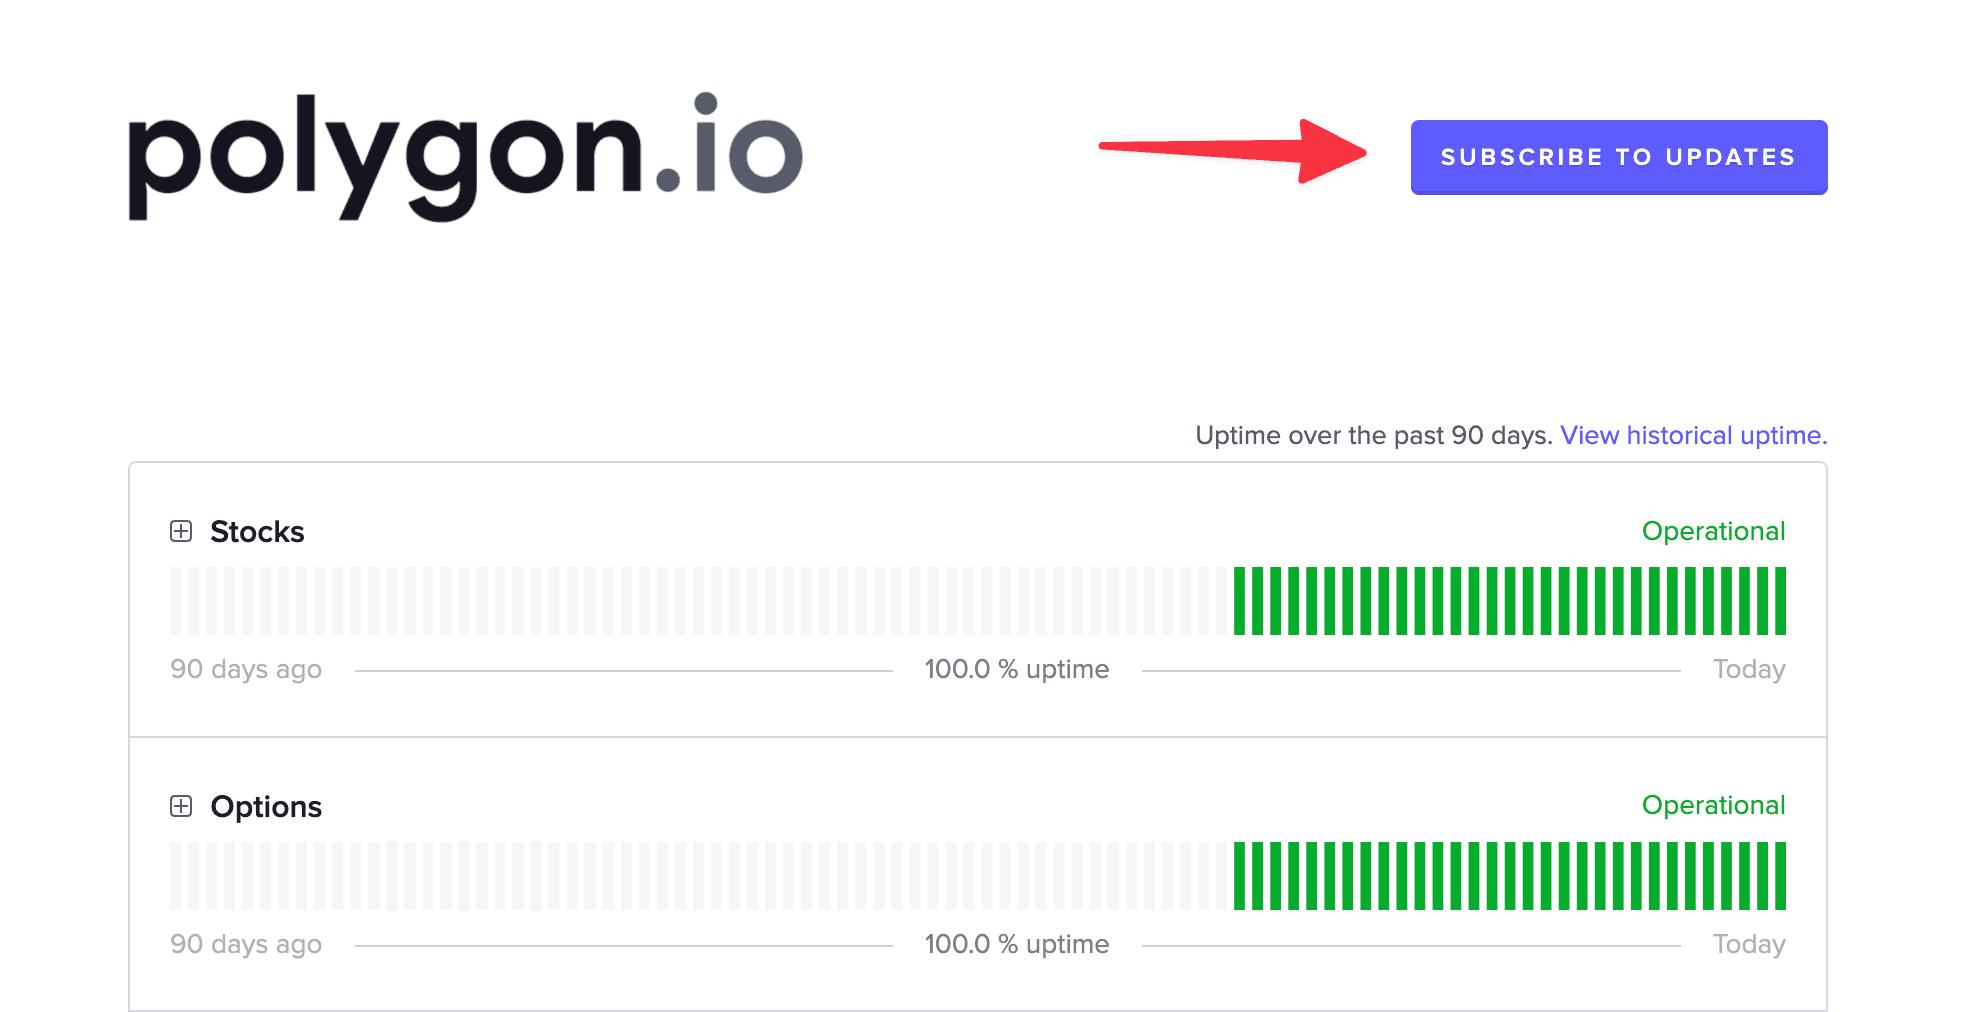Select the rightmost green bar in Stocks uptime
The height and width of the screenshot is (1012, 1970).
point(1780,601)
